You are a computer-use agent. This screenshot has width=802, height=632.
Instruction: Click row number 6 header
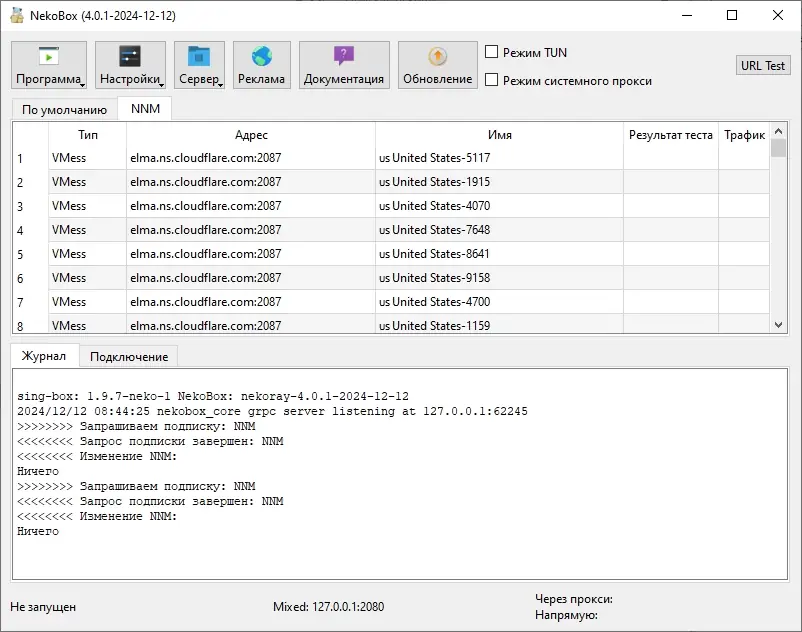[x=30, y=279]
